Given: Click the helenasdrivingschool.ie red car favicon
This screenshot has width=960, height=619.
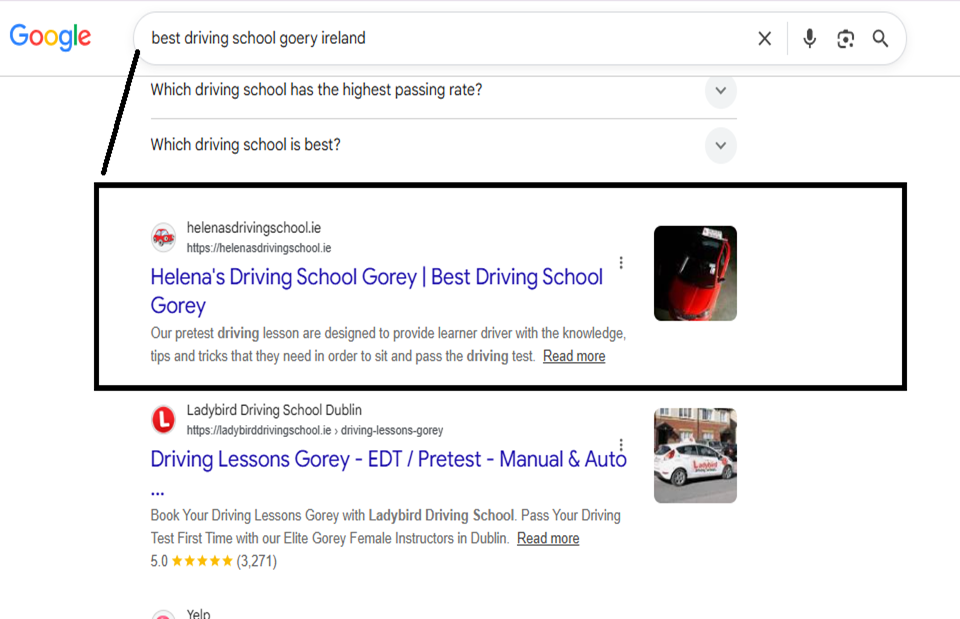Looking at the screenshot, I should click(x=163, y=237).
